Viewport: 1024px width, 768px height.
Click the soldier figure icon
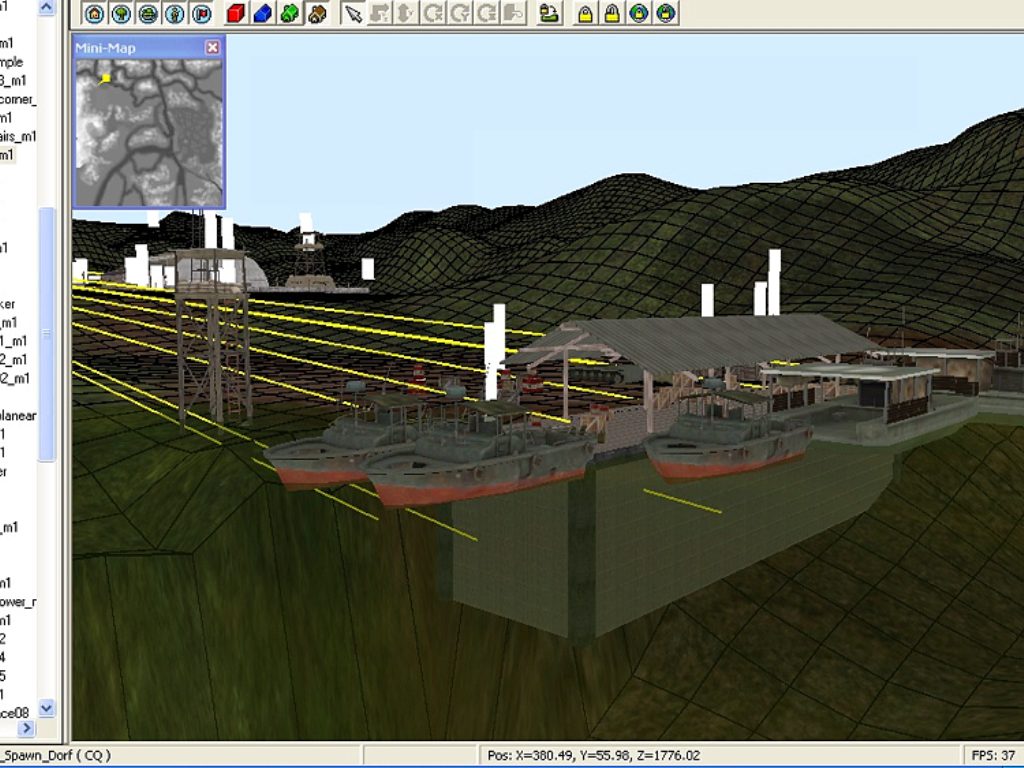point(175,13)
